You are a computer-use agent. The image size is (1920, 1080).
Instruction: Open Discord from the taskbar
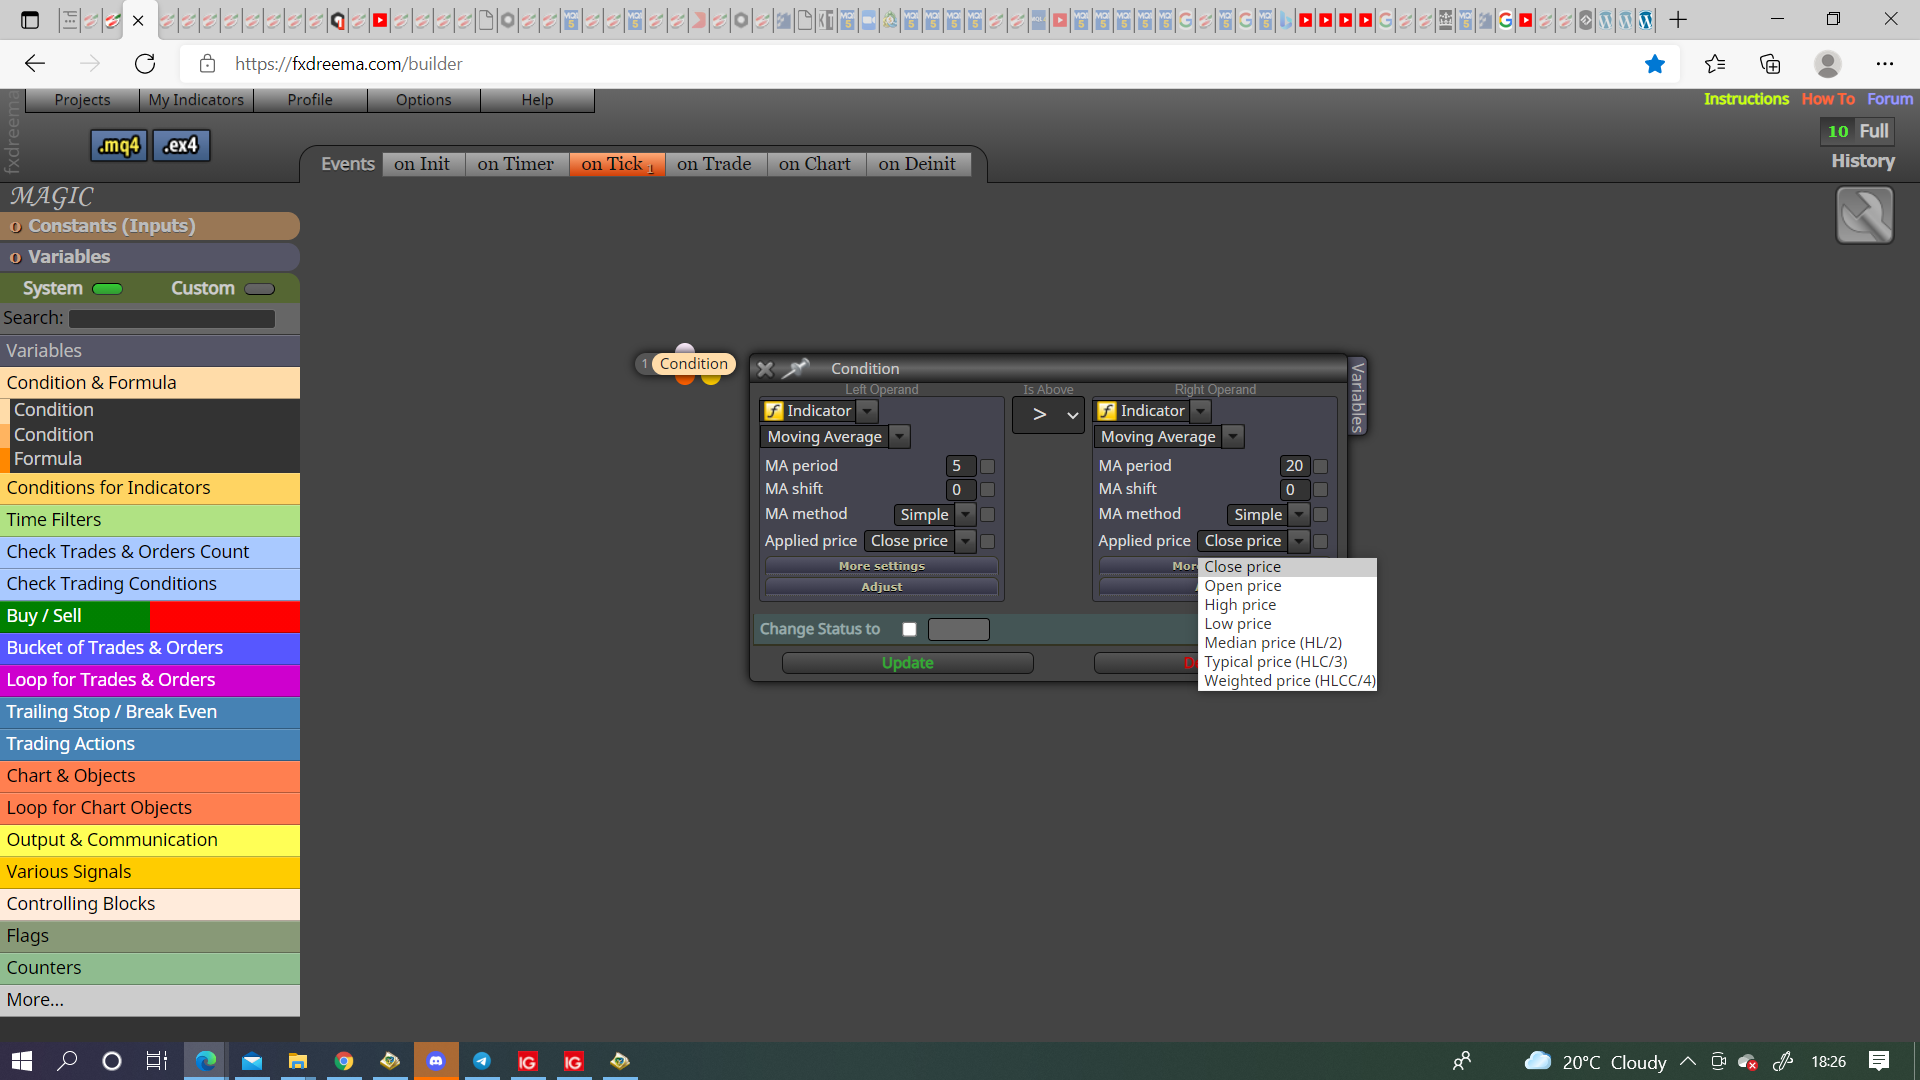pyautogui.click(x=436, y=1061)
